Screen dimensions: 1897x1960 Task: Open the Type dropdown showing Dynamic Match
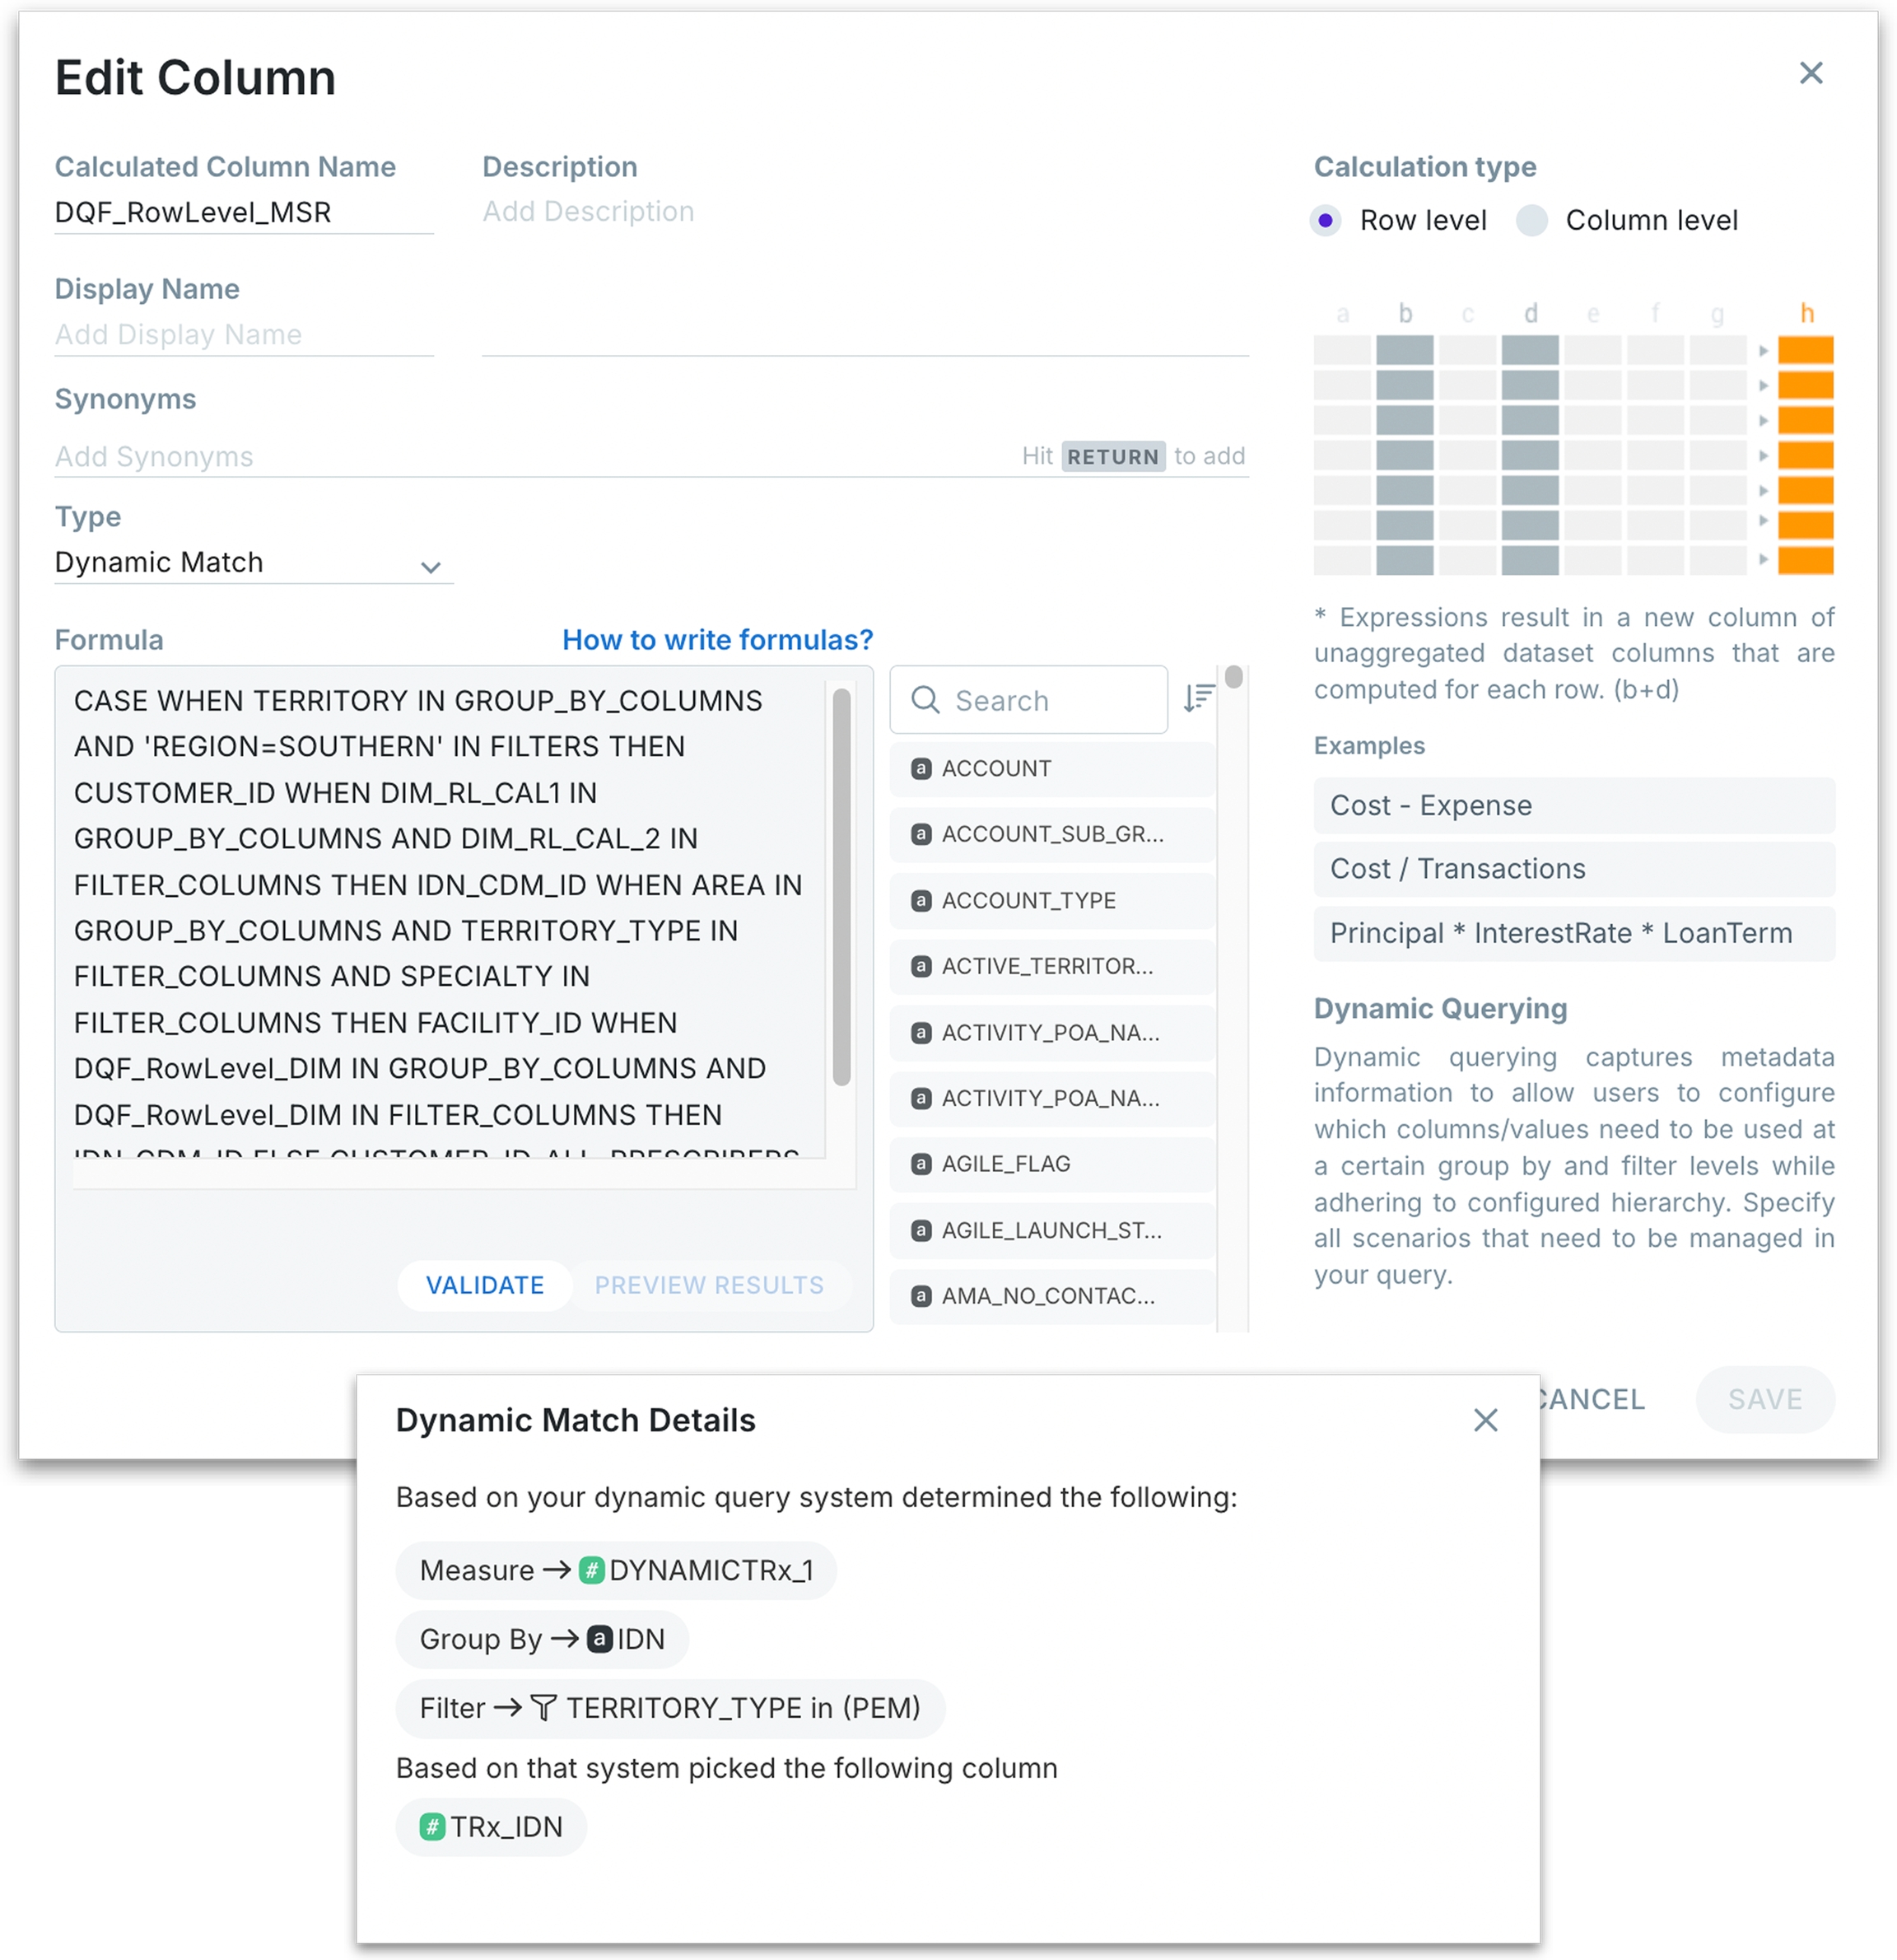(x=240, y=563)
